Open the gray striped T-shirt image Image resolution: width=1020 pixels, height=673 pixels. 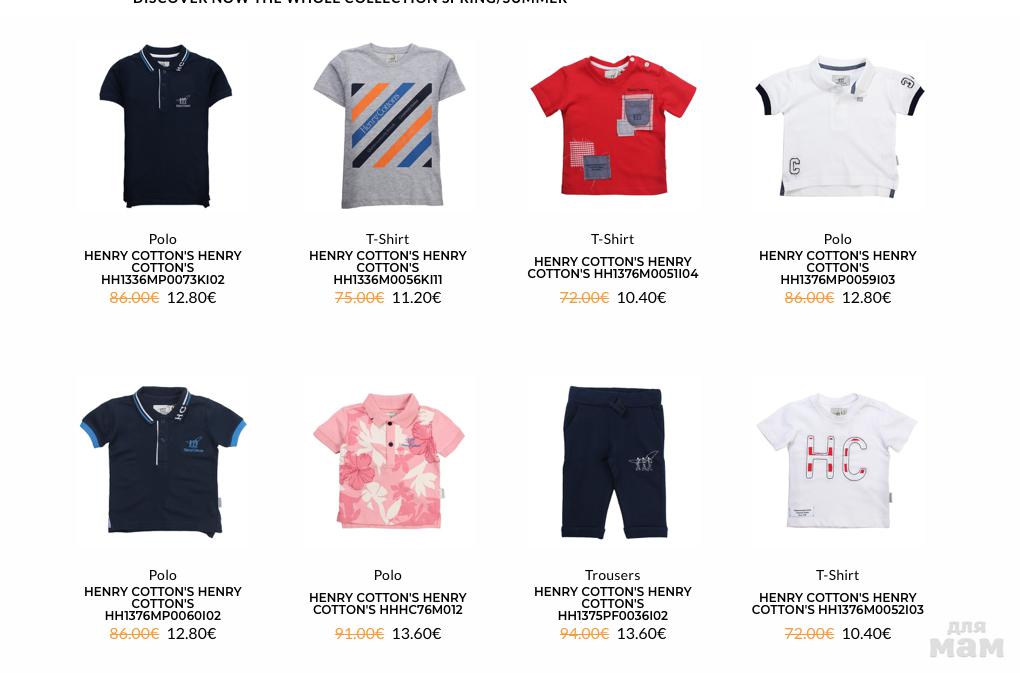coord(388,125)
